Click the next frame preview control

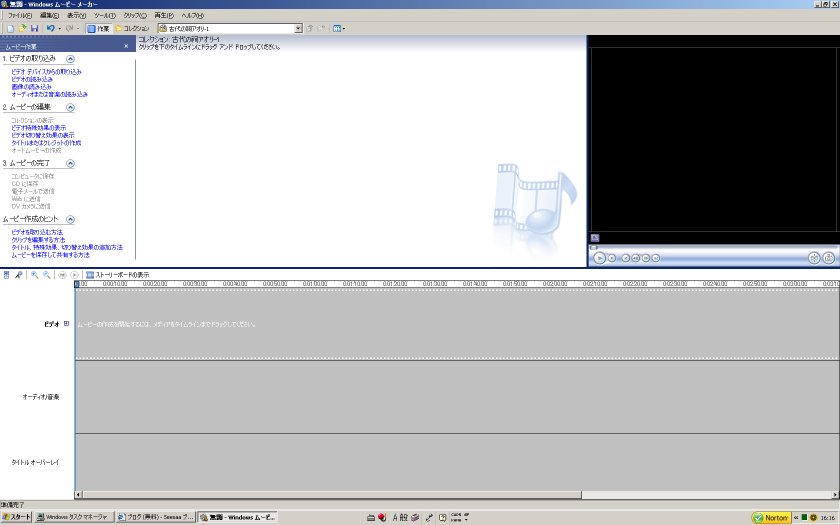pyautogui.click(x=646, y=258)
